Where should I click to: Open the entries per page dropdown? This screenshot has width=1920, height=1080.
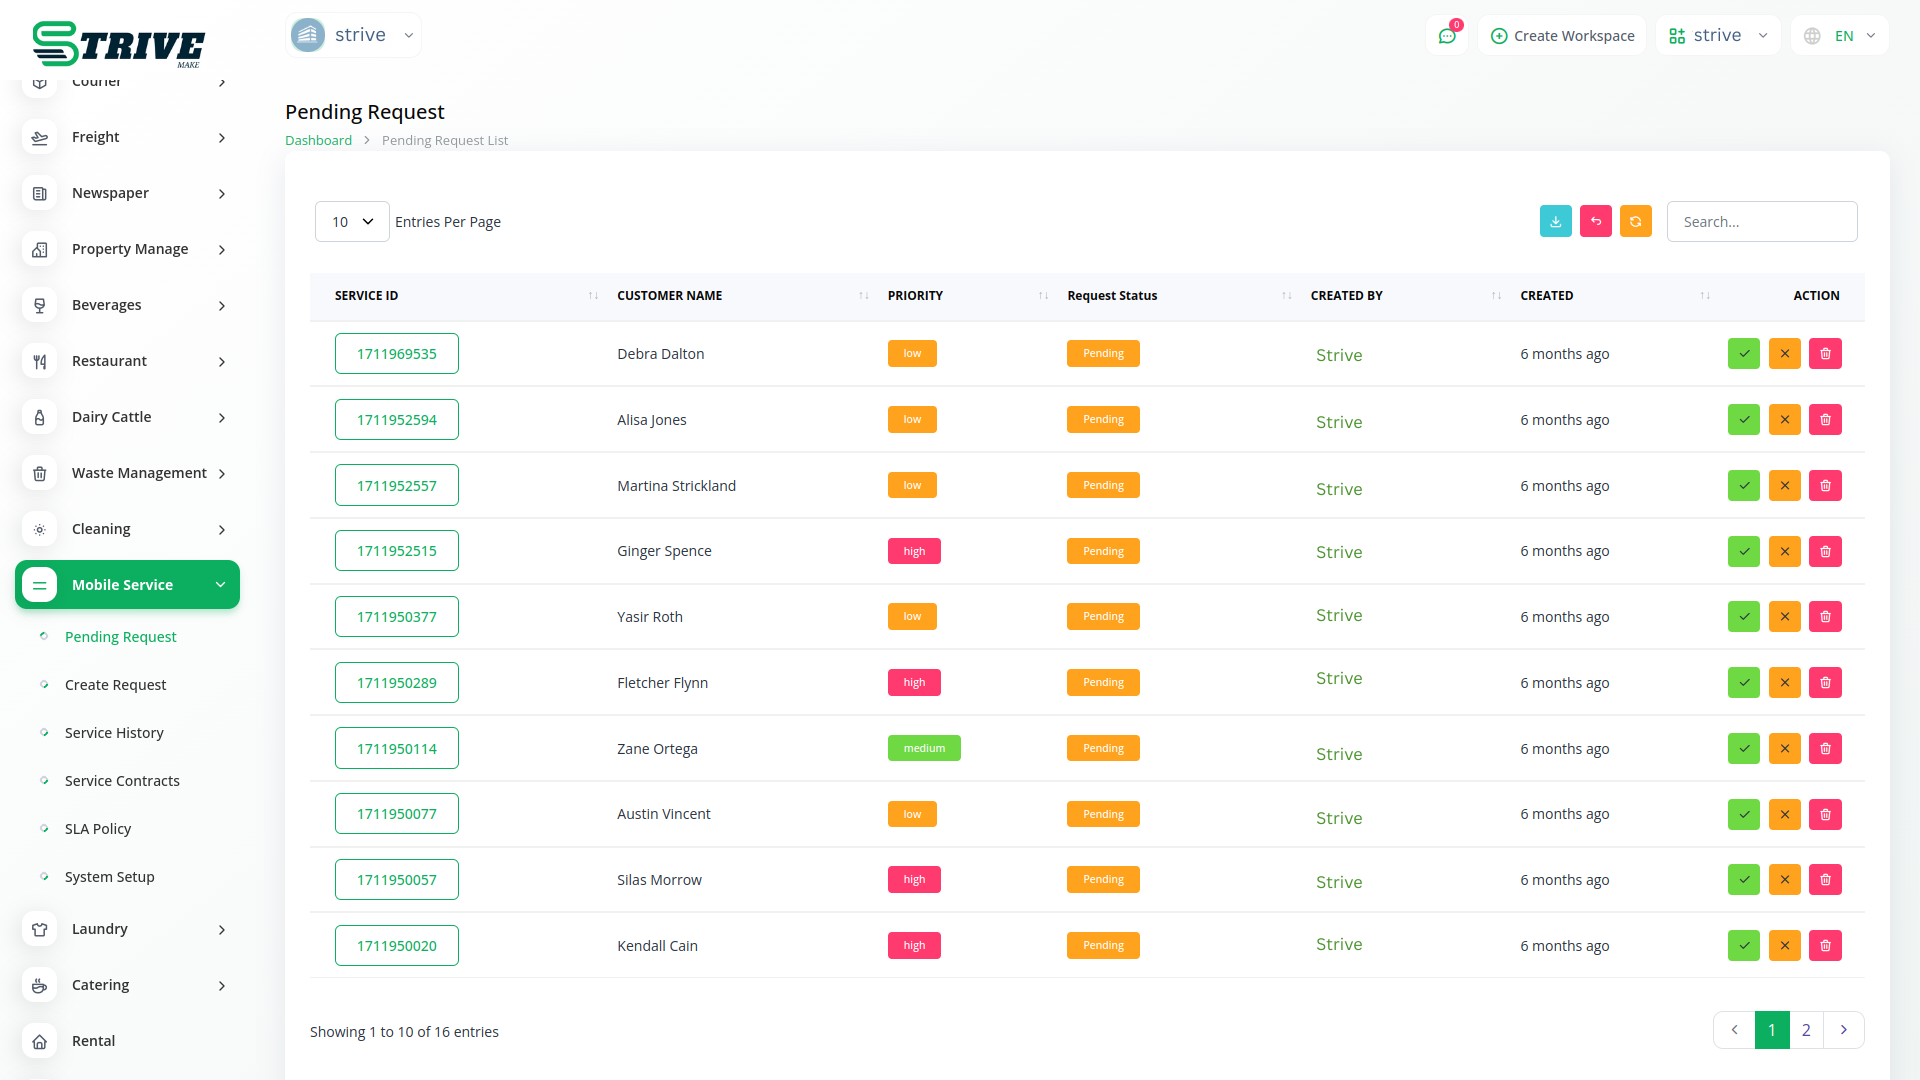(352, 221)
